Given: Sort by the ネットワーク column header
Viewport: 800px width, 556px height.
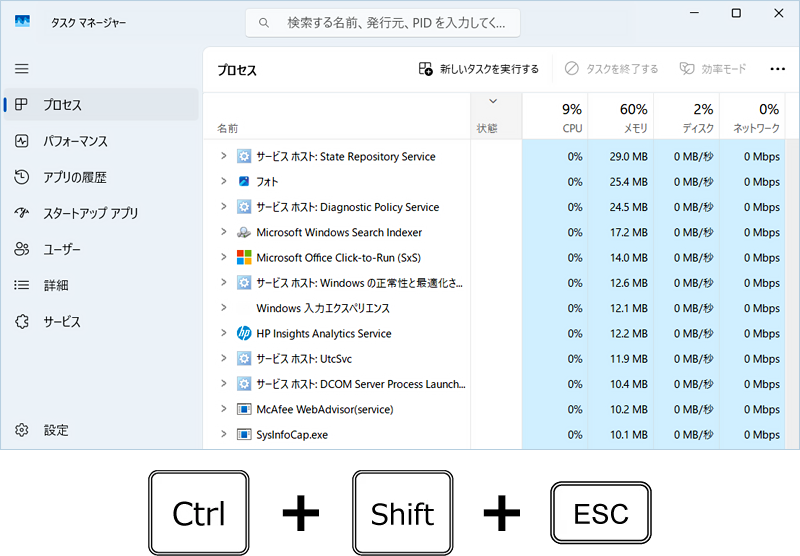Looking at the screenshot, I should coord(753,116).
